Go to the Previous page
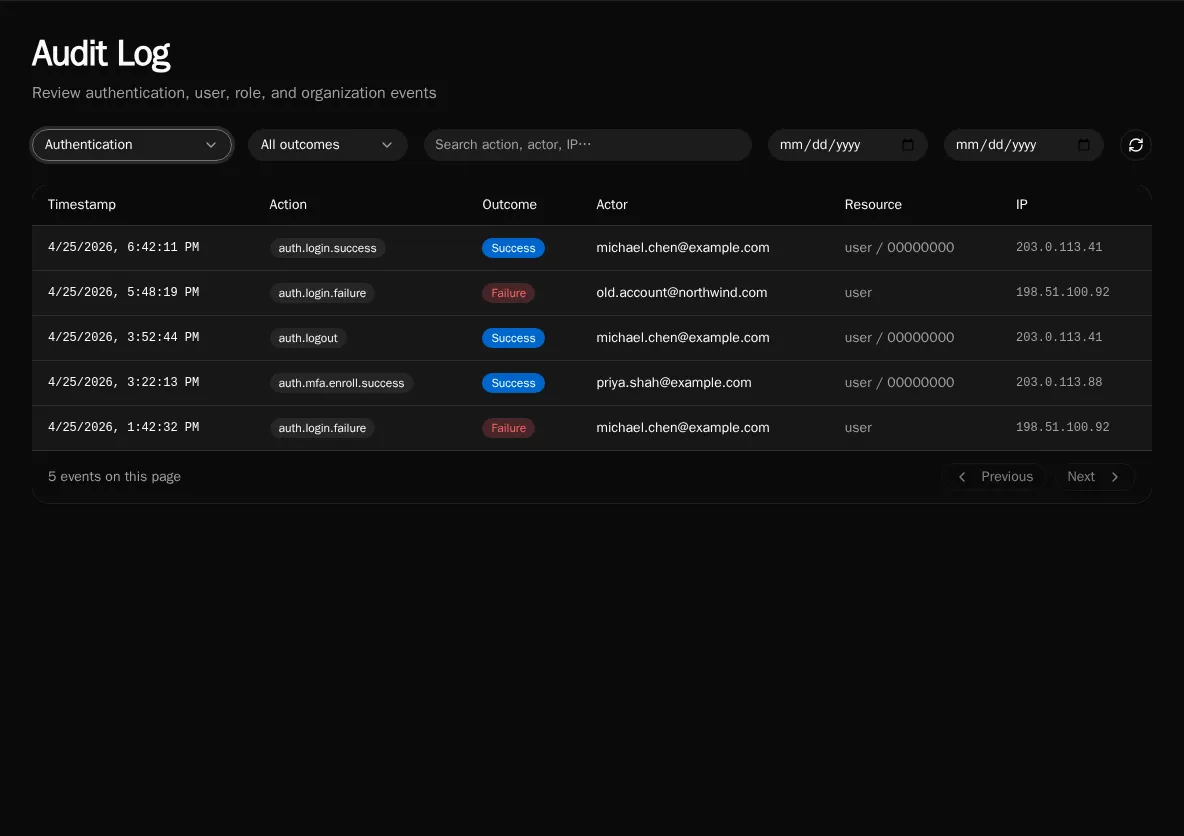 pyautogui.click(x=994, y=477)
